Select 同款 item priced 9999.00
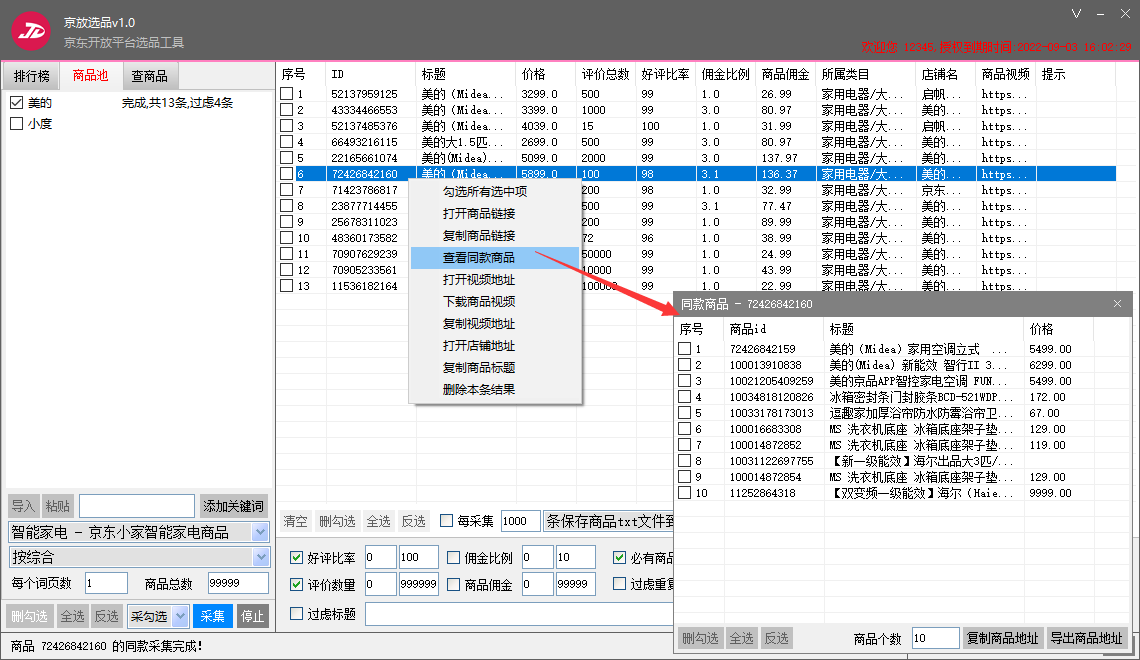The width and height of the screenshot is (1140, 660). click(x=1050, y=493)
